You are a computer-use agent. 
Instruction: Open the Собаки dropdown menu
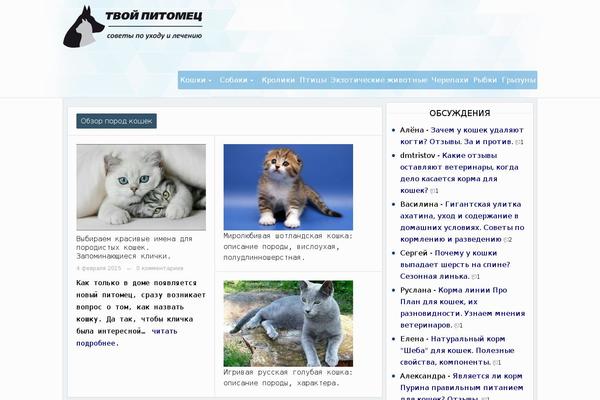(236, 80)
